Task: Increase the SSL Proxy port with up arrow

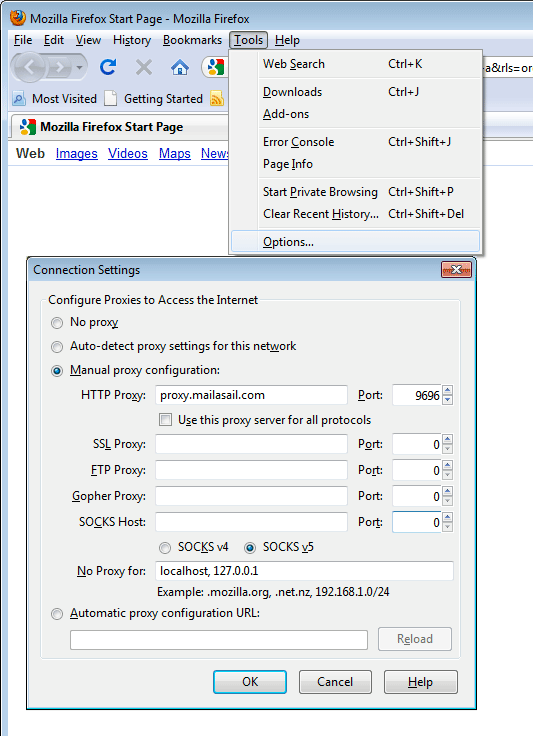Action: [x=448, y=439]
